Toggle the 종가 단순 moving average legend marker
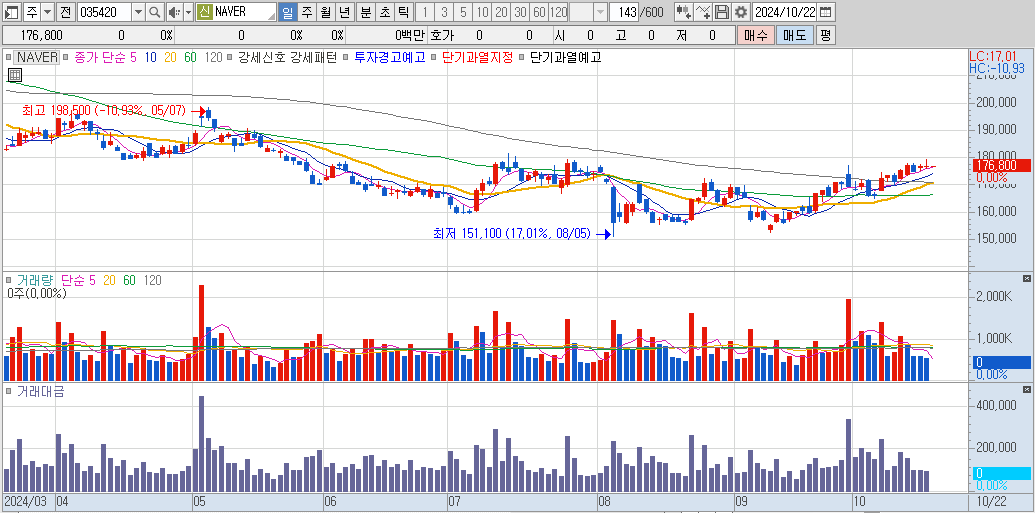 point(67,57)
